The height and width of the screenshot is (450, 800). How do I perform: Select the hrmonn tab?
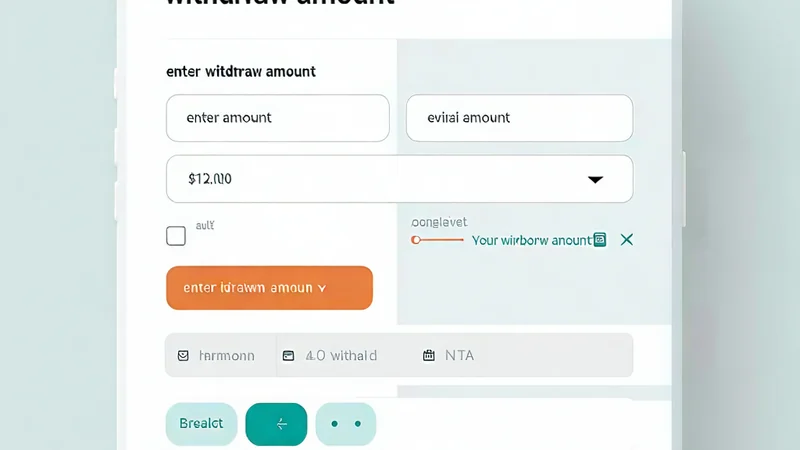tap(220, 355)
